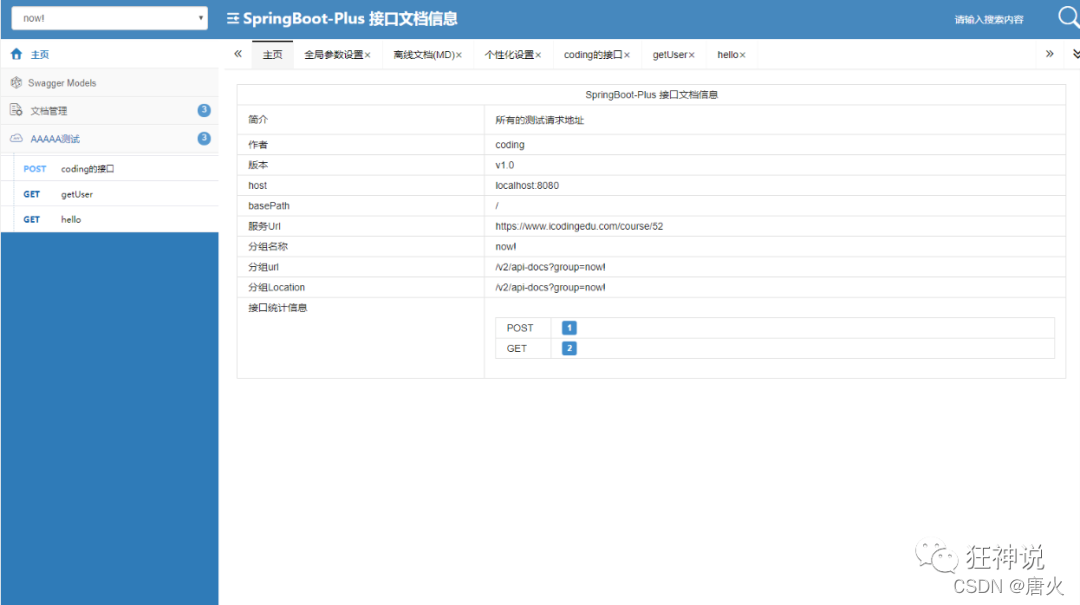Image resolution: width=1080 pixels, height=605 pixels.
Task: Click the 分组url /v2/api-docs value
Action: click(x=550, y=267)
